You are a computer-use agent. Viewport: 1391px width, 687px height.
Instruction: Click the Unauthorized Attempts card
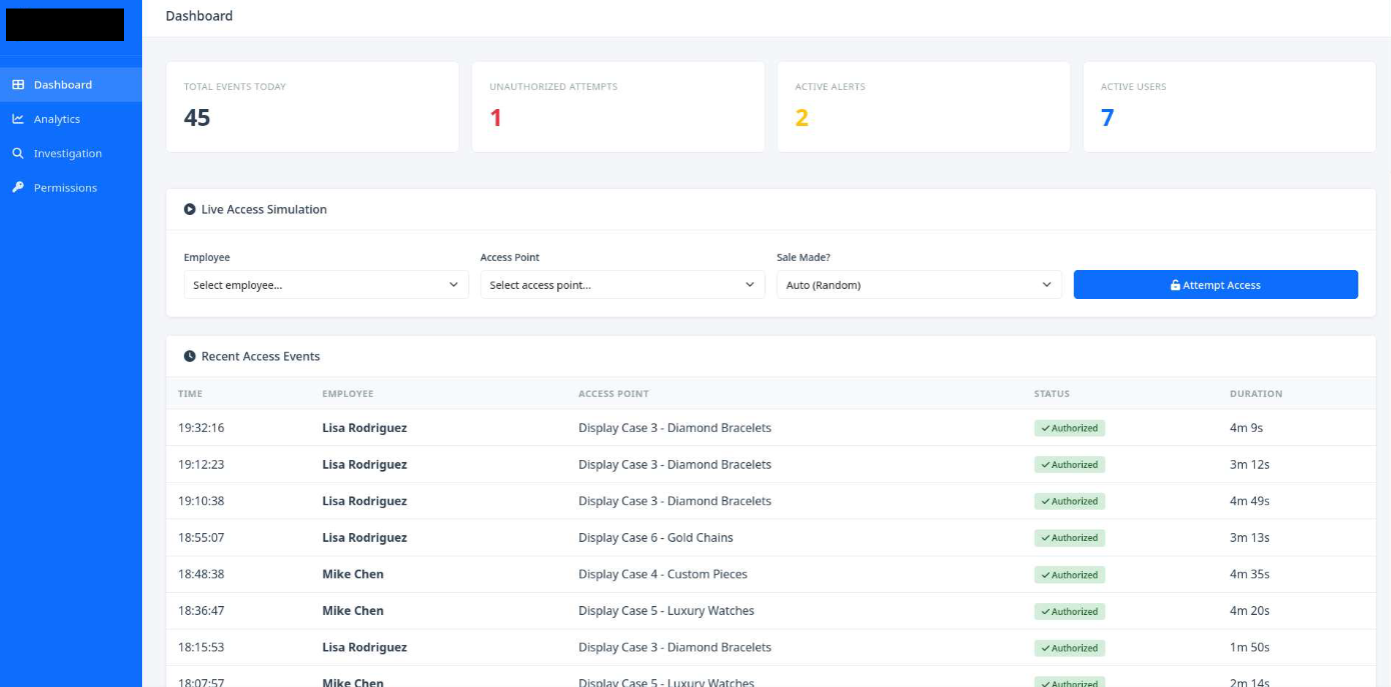tap(618, 107)
